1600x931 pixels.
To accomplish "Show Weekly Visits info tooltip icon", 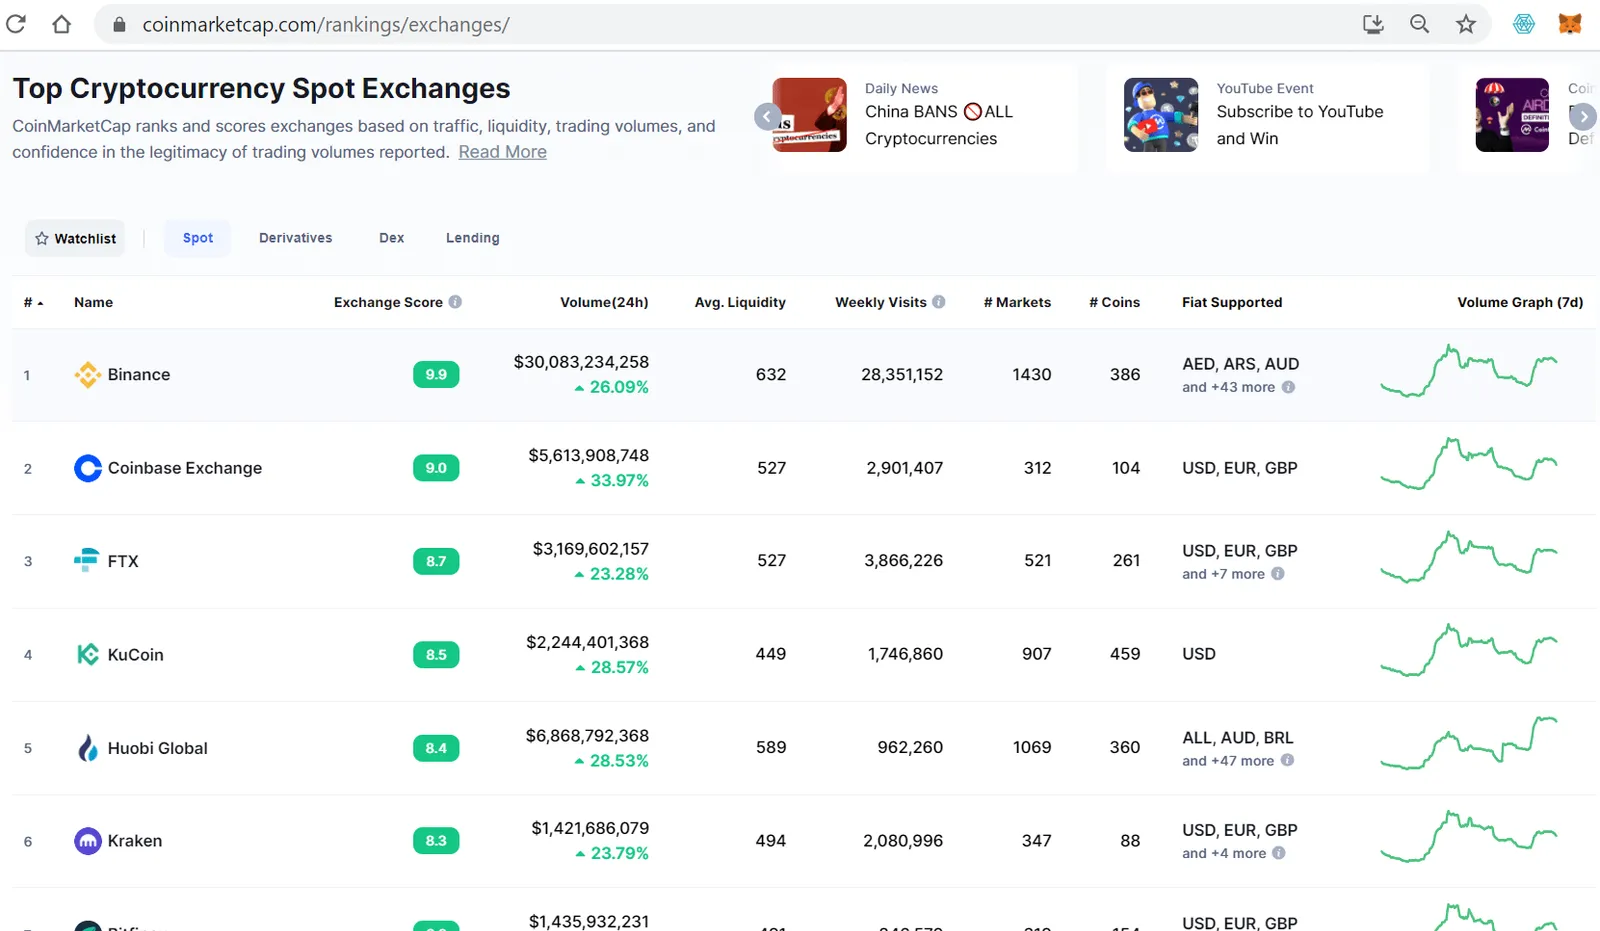I will pyautogui.click(x=939, y=302).
